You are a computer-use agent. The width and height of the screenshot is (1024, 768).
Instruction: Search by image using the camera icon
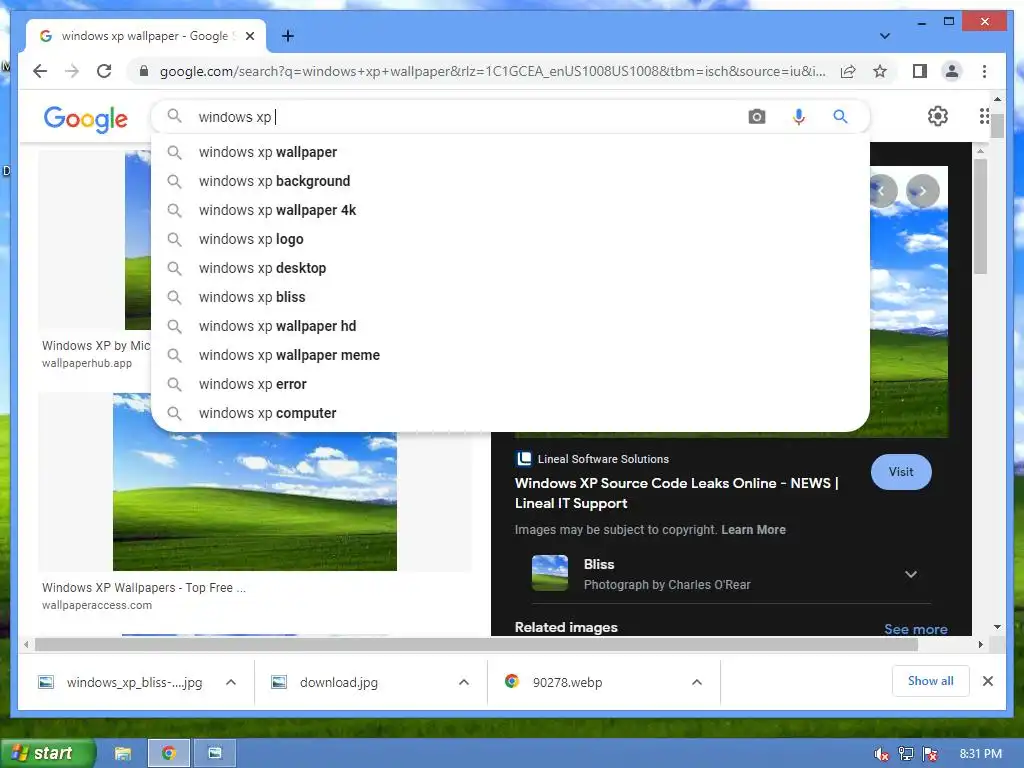756,117
